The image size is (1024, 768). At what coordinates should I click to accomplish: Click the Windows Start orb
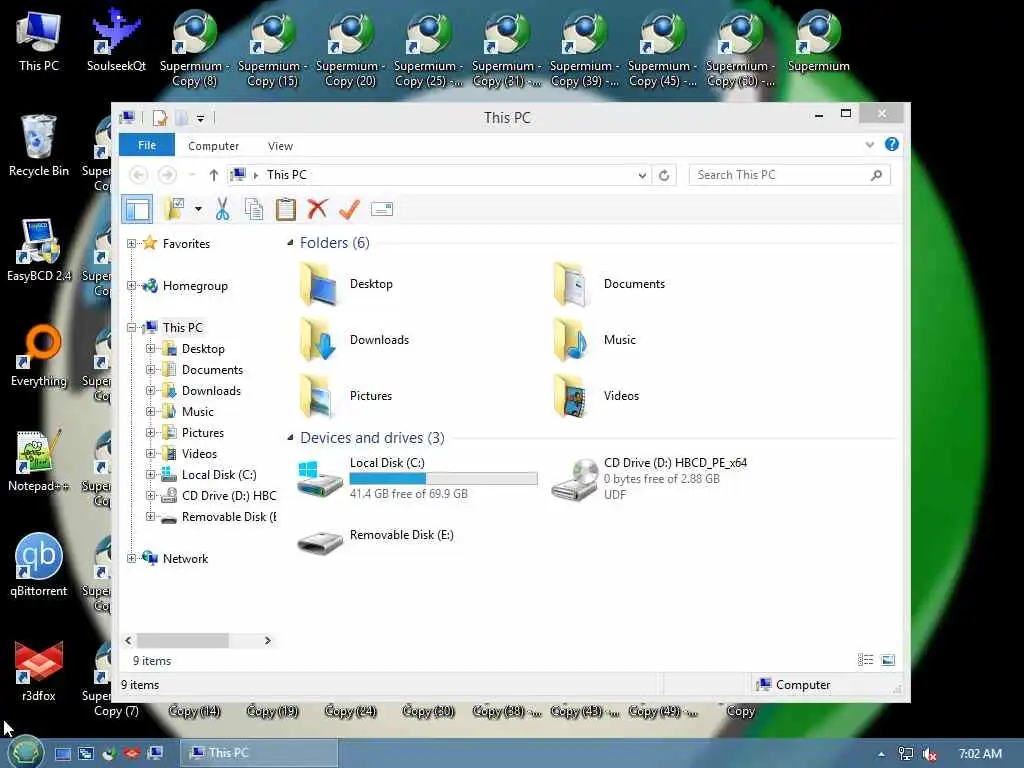pyautogui.click(x=25, y=752)
